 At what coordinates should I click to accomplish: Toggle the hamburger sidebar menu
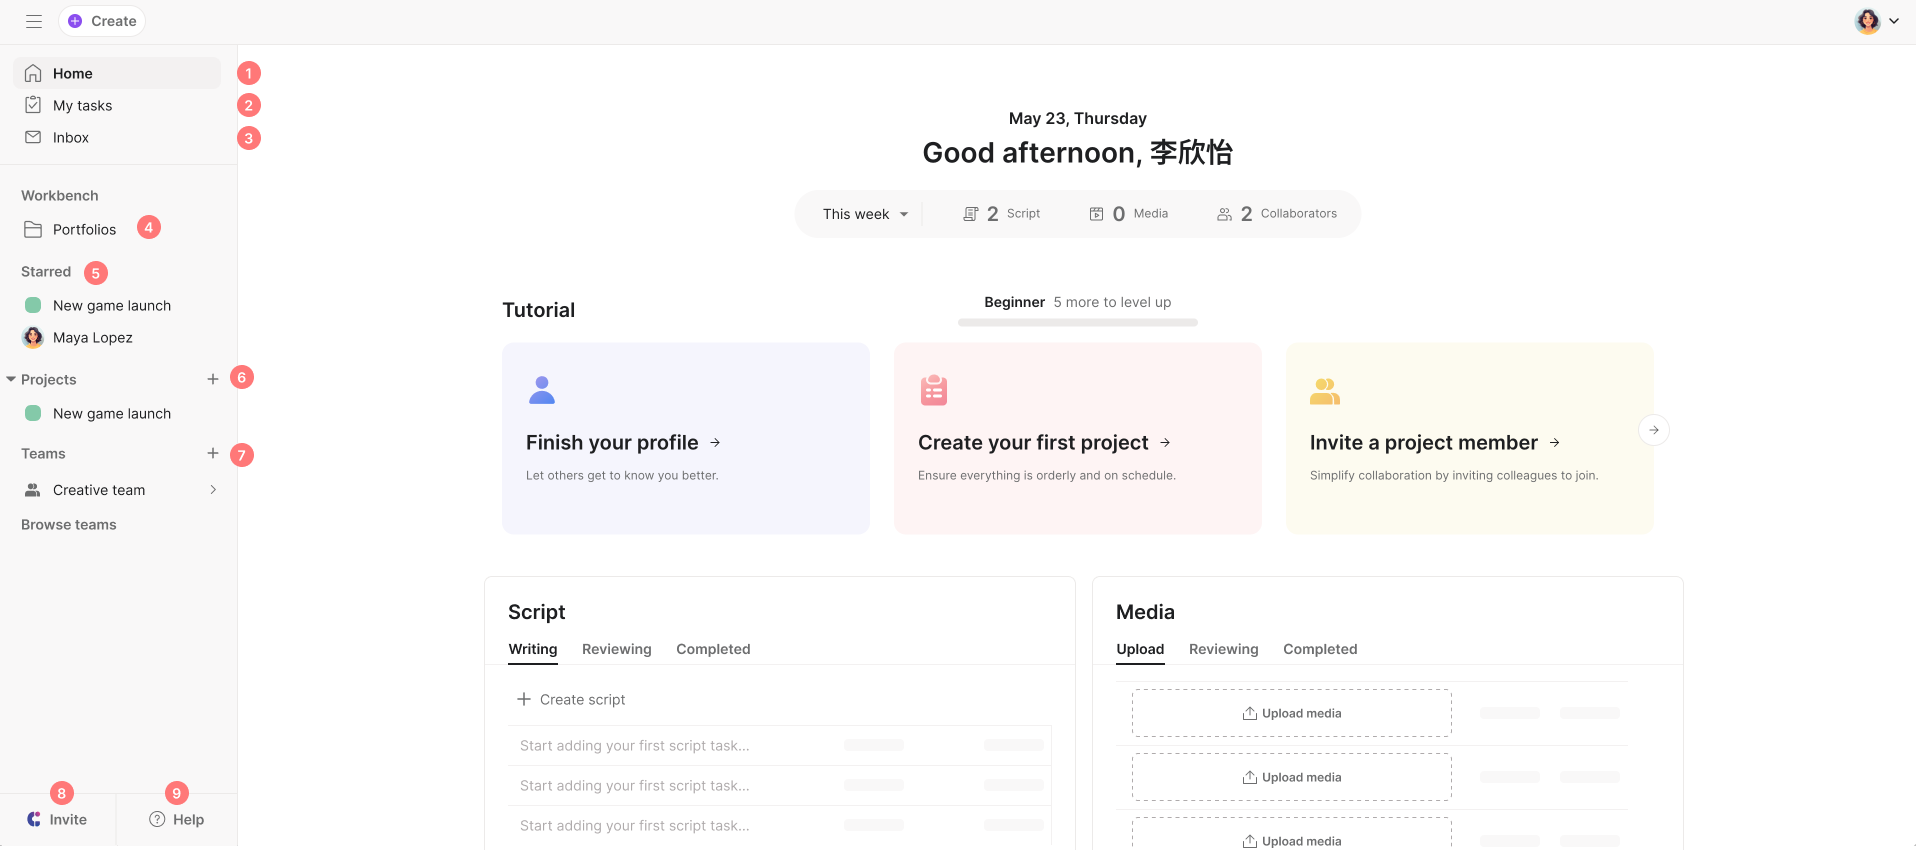34,21
